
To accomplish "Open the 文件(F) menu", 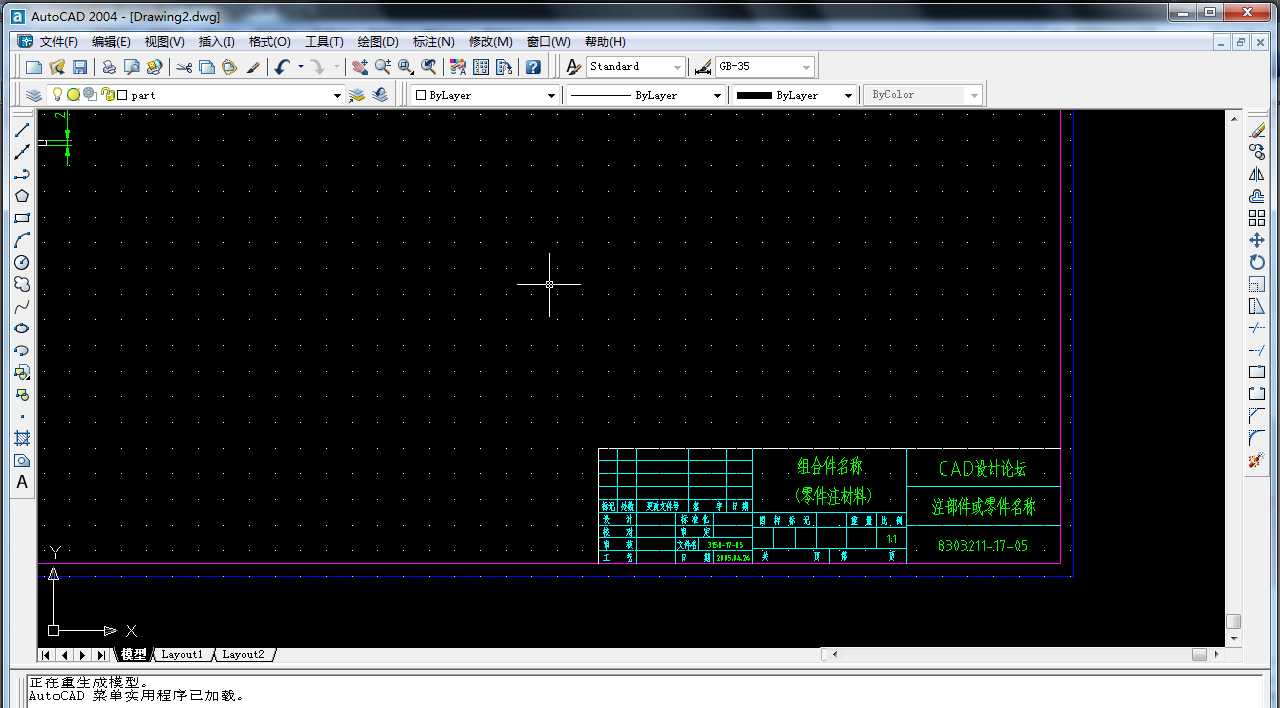I will [59, 42].
